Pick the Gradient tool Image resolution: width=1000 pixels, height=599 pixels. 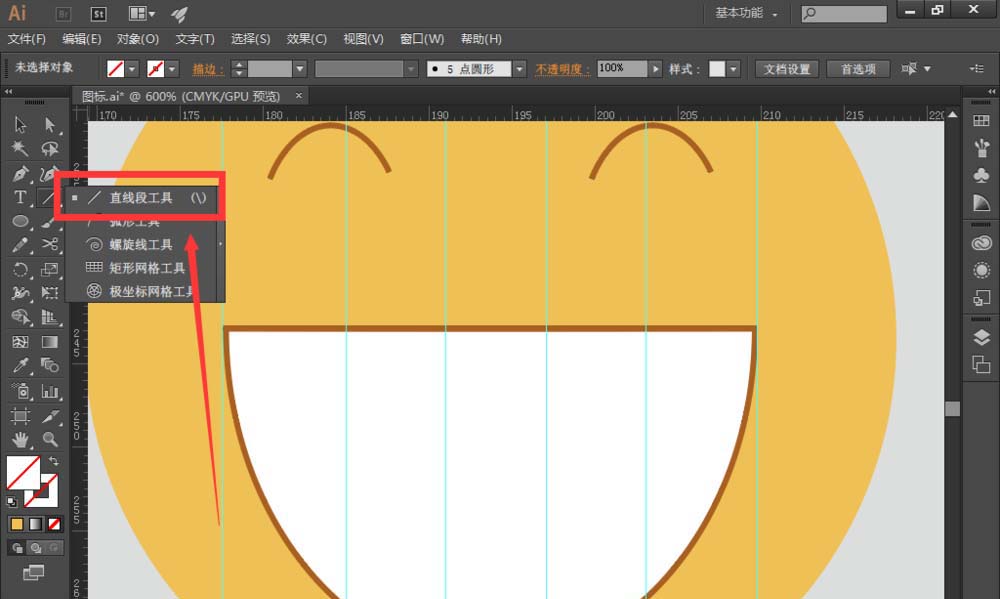coord(50,342)
